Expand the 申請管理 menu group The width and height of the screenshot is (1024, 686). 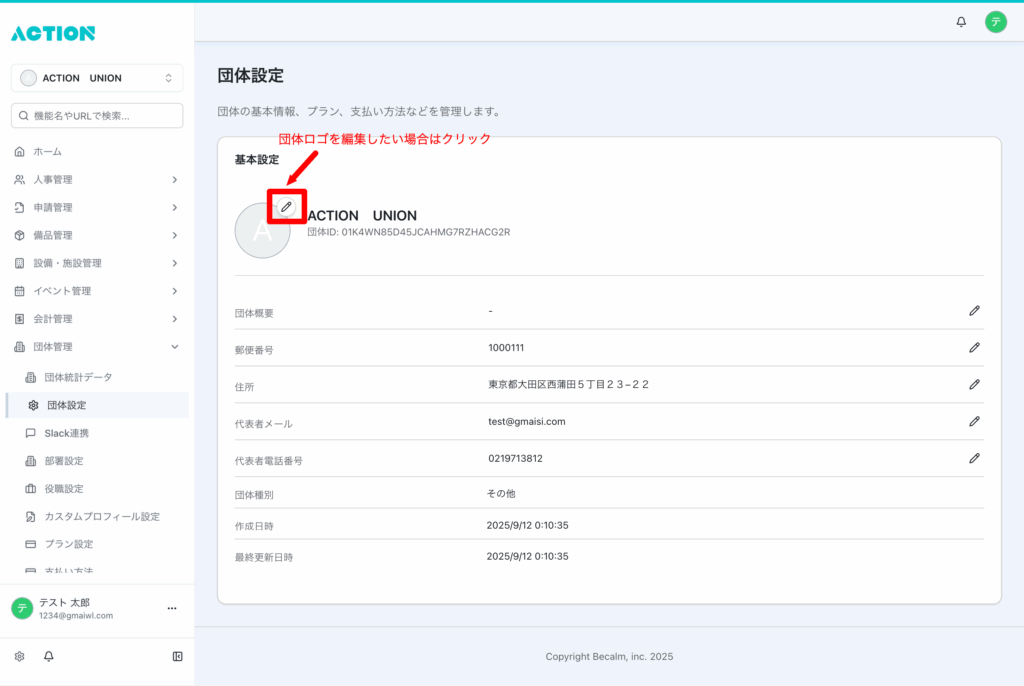tap(97, 208)
